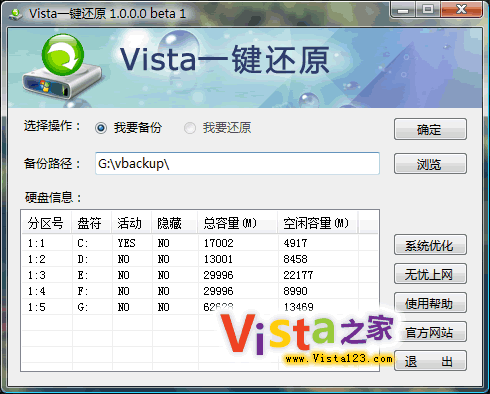Click free capacity value 4917

point(295,243)
